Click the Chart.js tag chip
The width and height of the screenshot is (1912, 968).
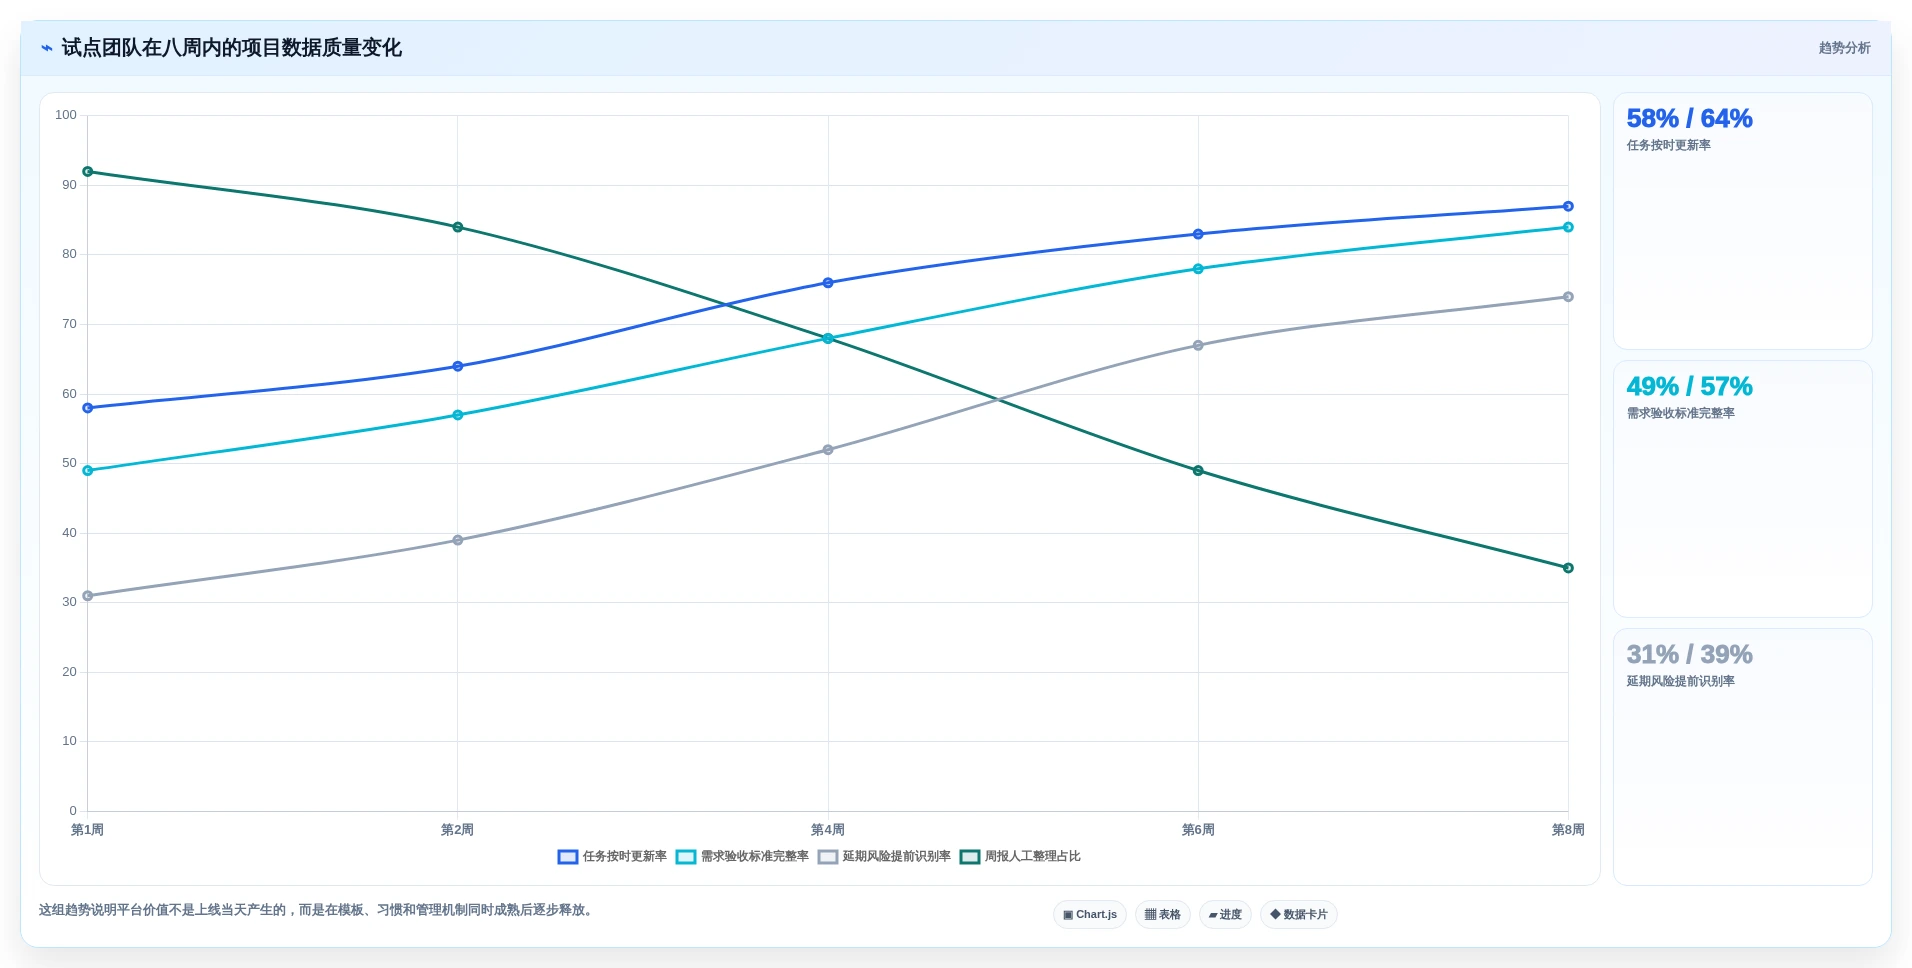pos(1090,915)
